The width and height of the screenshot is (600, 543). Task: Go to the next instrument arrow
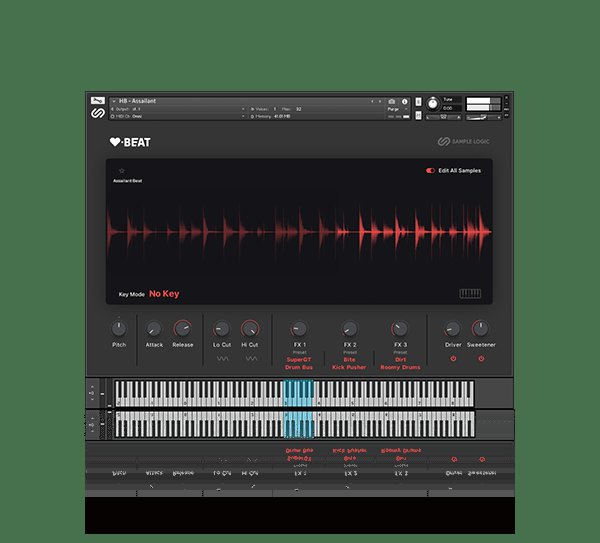(x=380, y=101)
